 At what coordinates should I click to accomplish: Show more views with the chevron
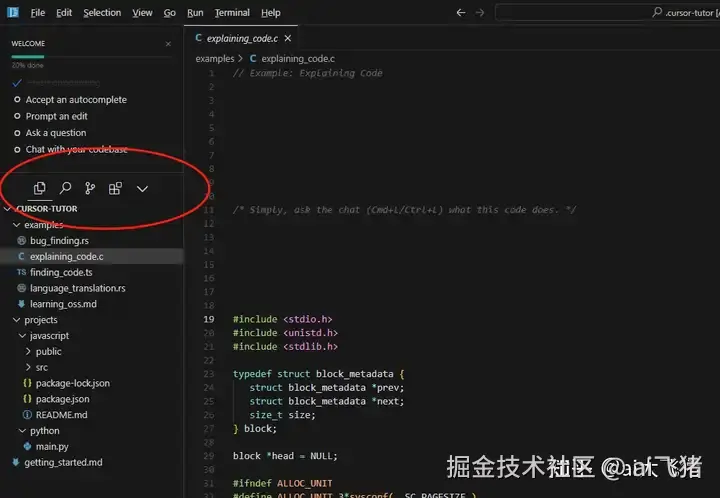pos(142,189)
